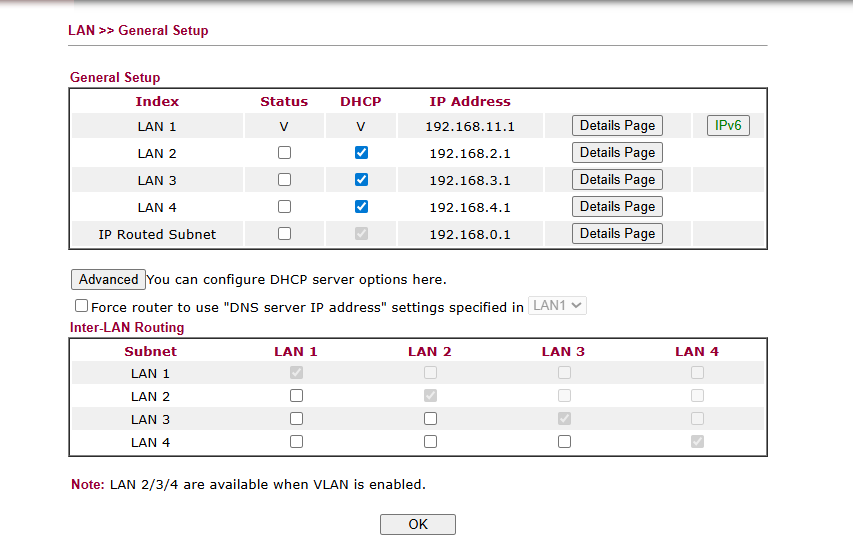Screen dimensions: 853x559
Task: Open Details Page for LAN 1
Action: tap(617, 126)
